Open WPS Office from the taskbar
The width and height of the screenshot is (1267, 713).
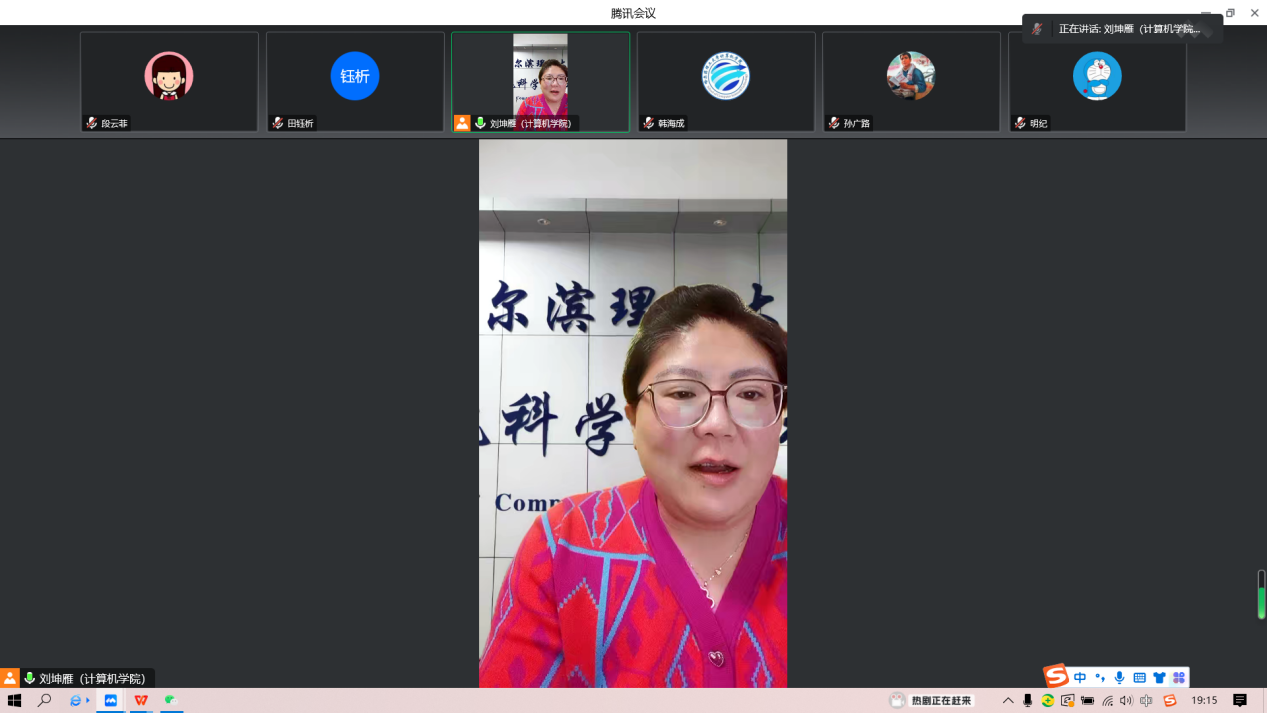(x=141, y=701)
